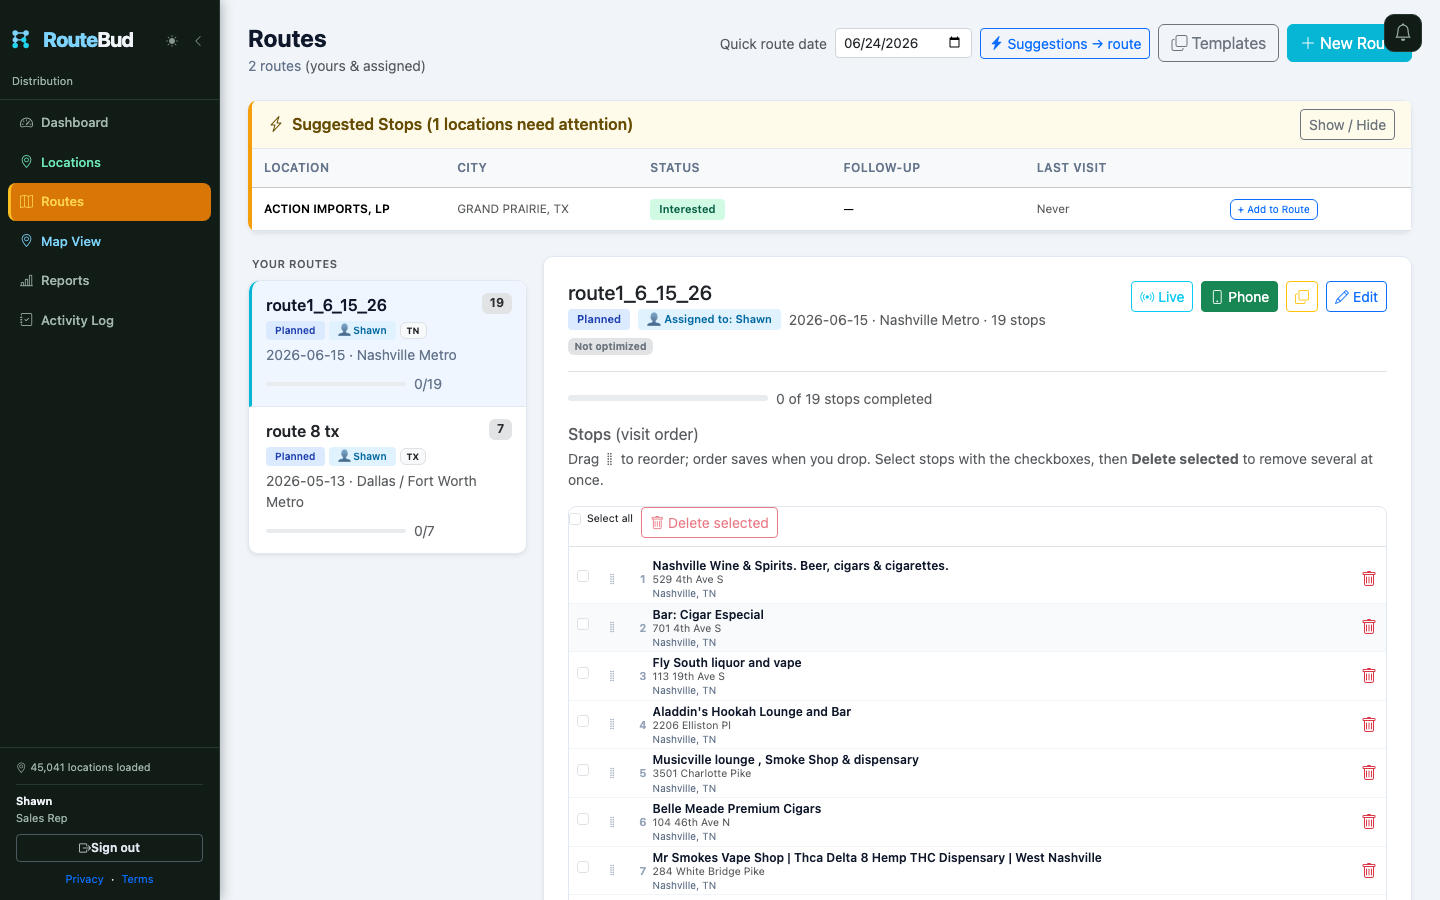This screenshot has height=900, width=1440.
Task: Open the route 8 tx route card
Action: click(388, 480)
